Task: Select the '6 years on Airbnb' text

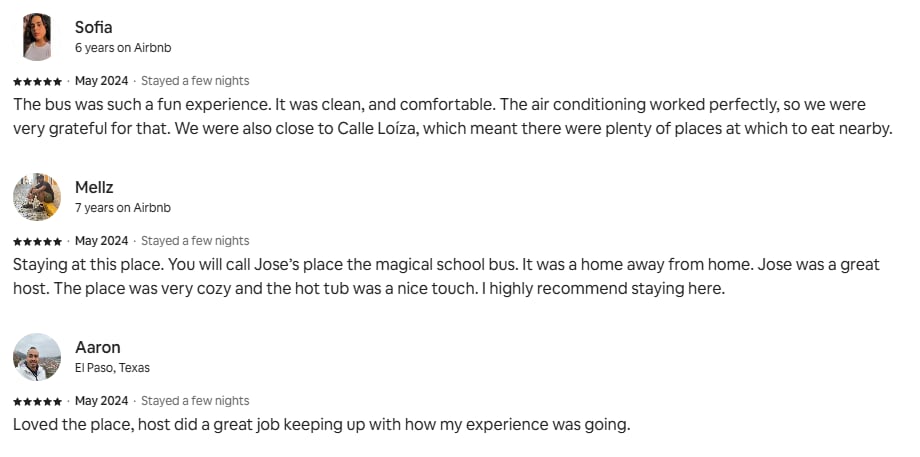Action: coord(123,48)
